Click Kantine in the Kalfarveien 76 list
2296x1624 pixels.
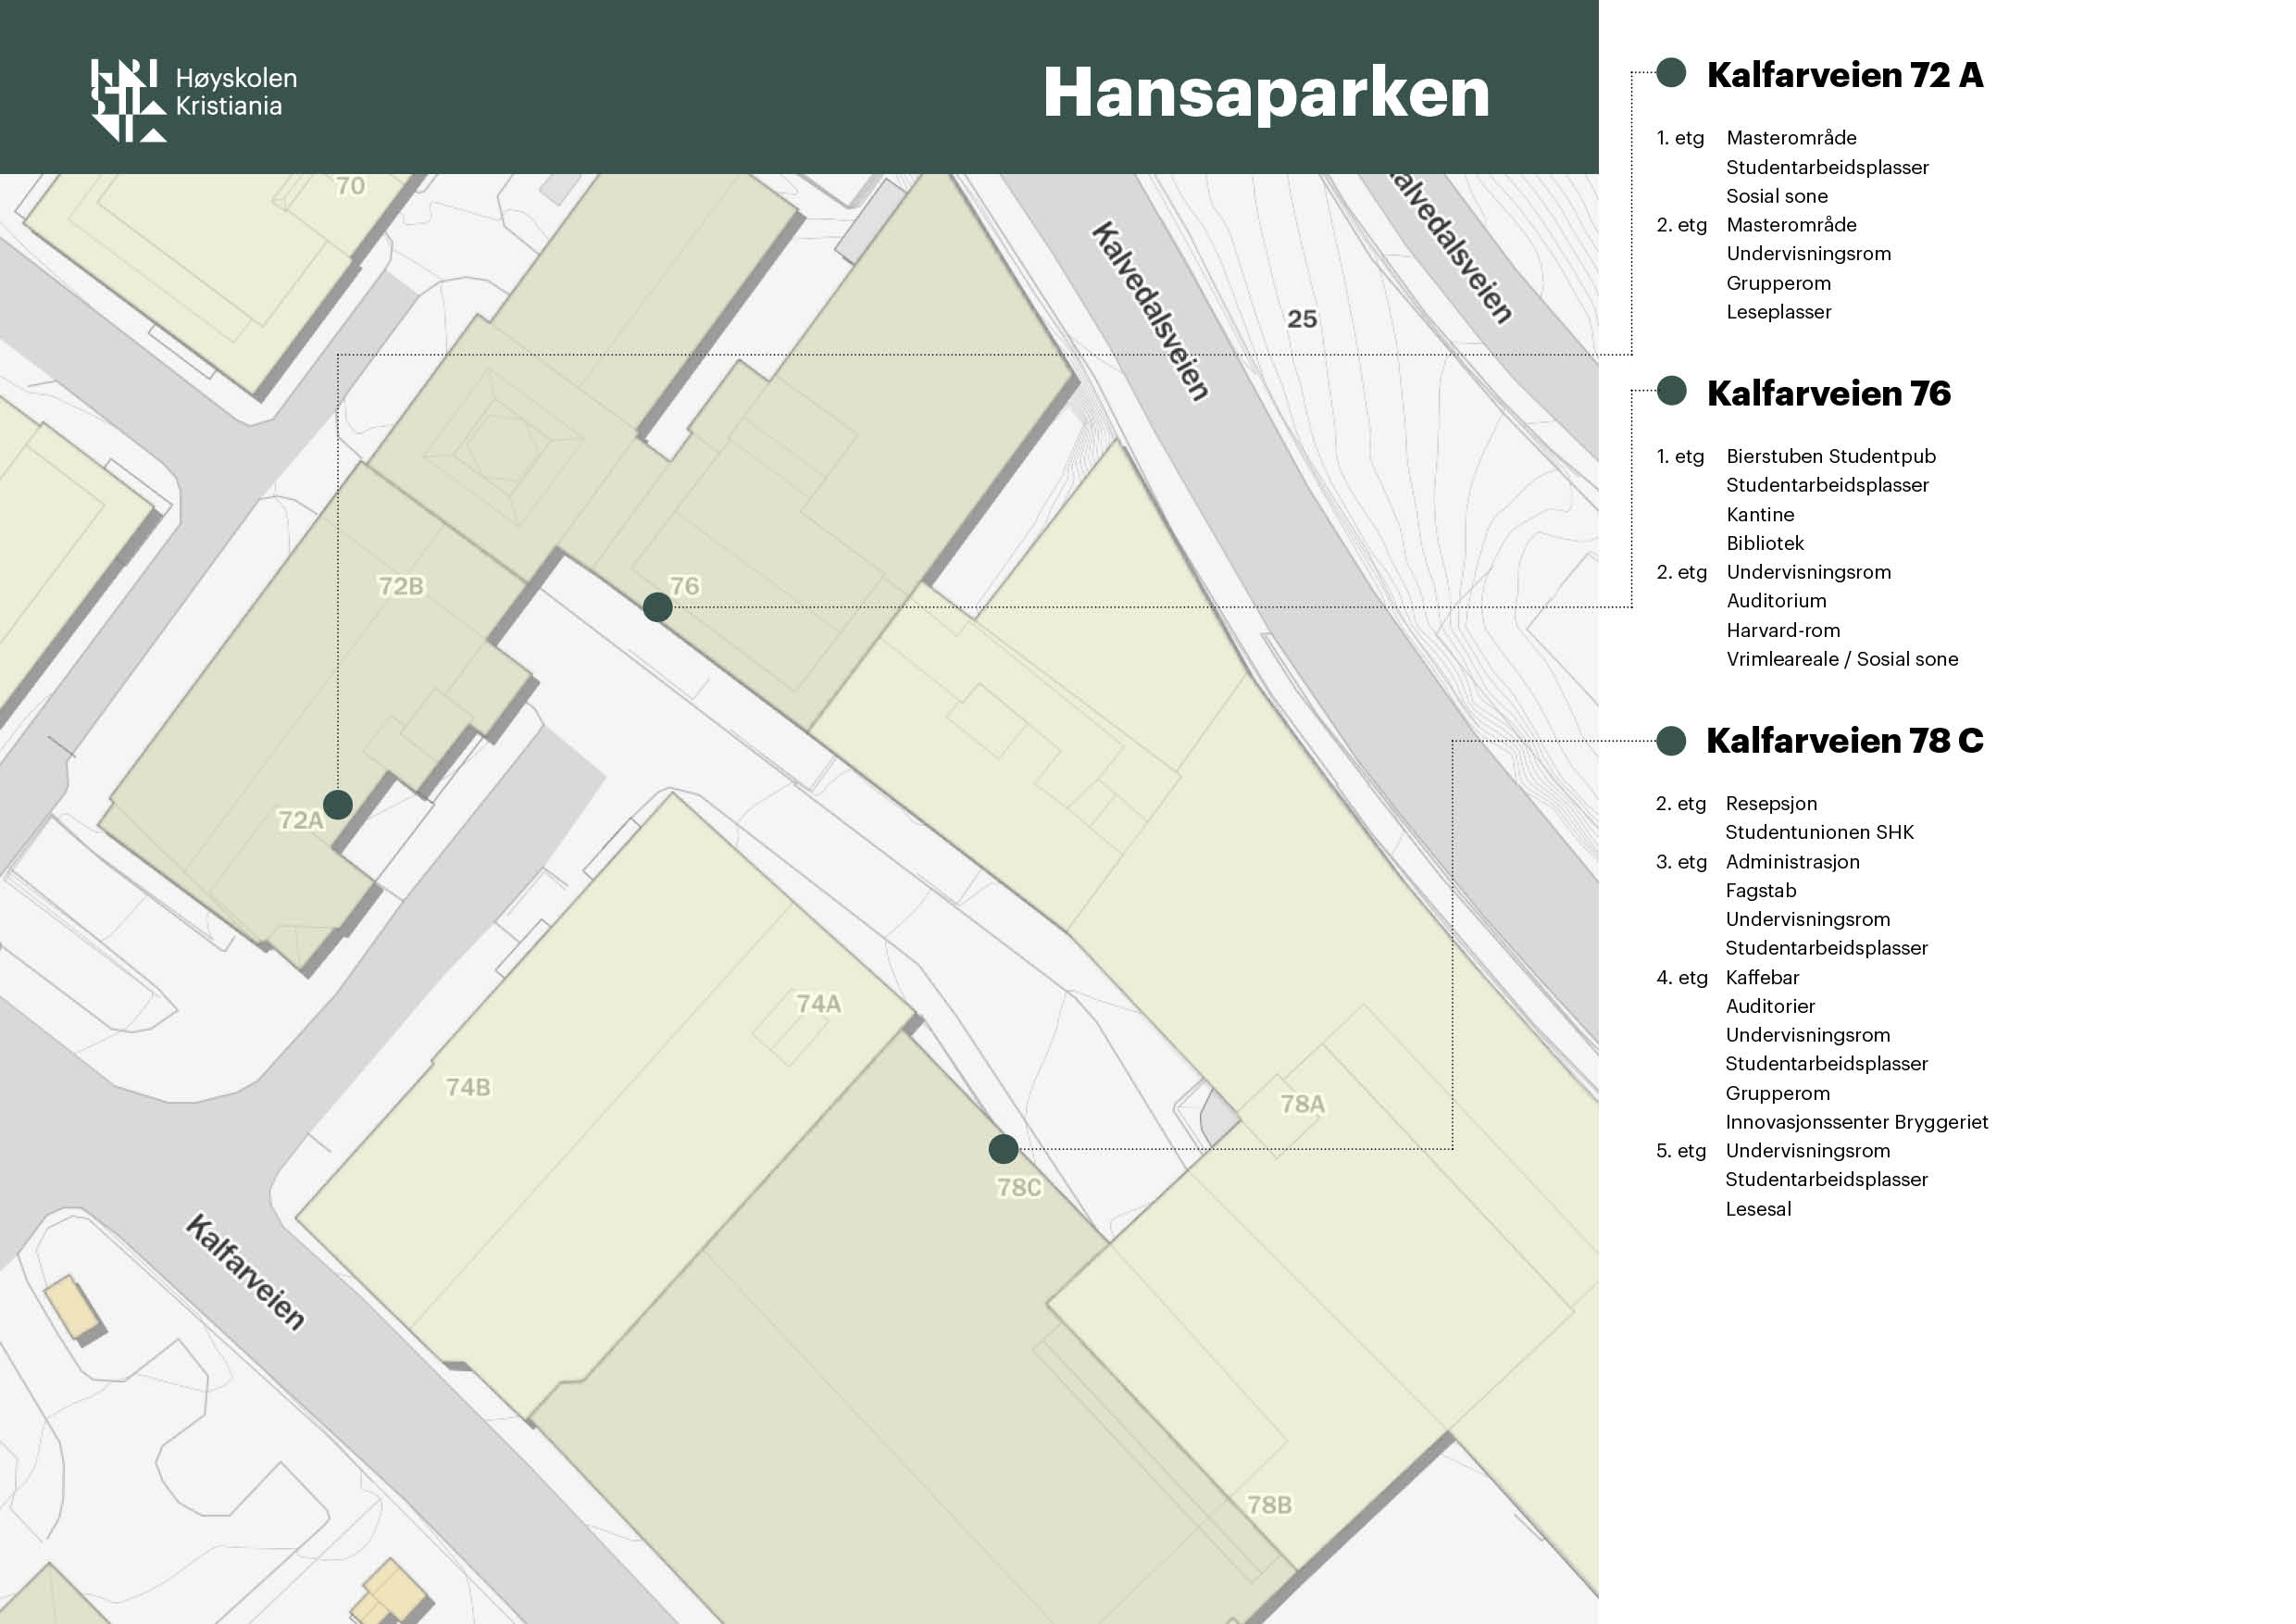[x=1760, y=515]
